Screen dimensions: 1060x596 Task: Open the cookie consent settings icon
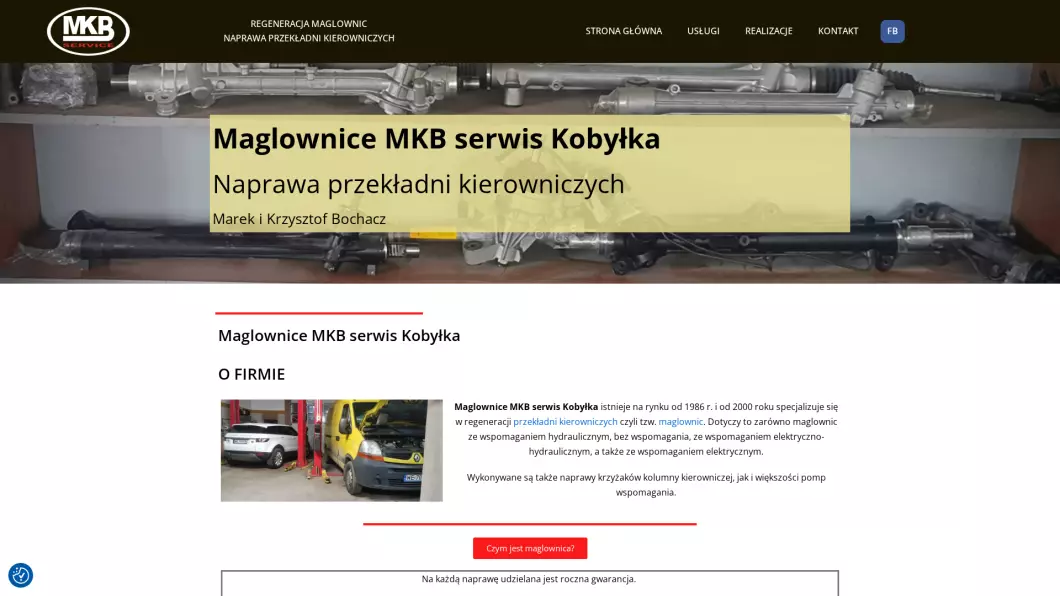[20, 575]
